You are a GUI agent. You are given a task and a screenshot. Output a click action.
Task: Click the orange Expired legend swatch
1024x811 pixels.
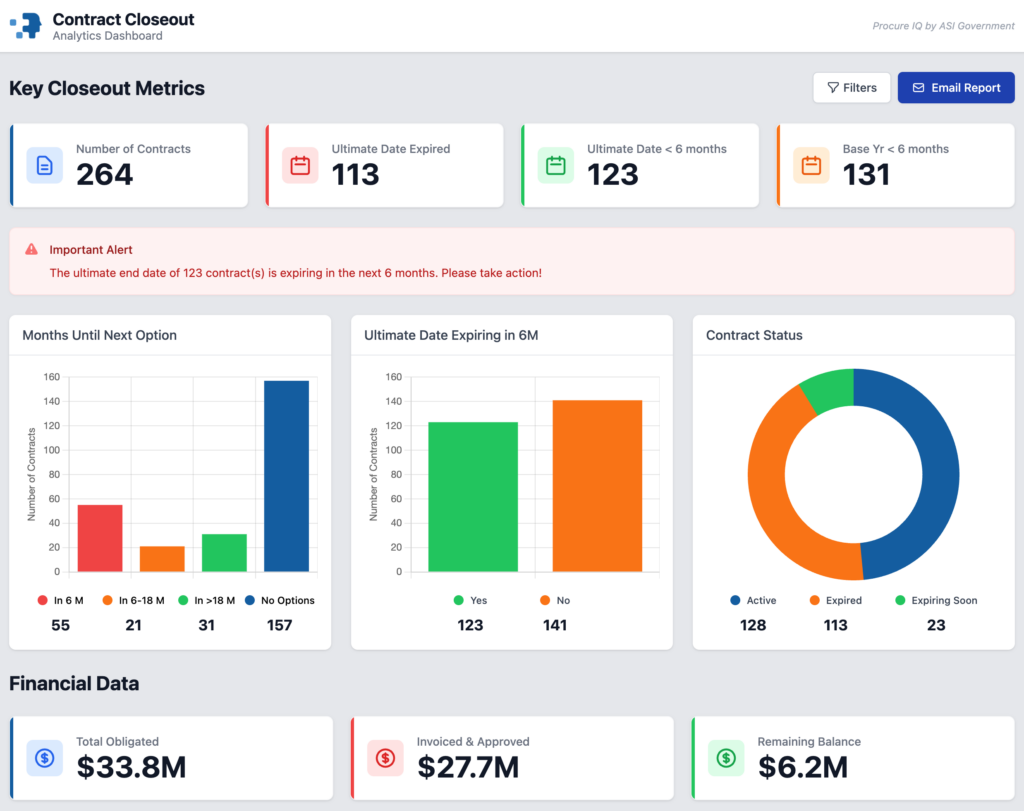pos(817,600)
